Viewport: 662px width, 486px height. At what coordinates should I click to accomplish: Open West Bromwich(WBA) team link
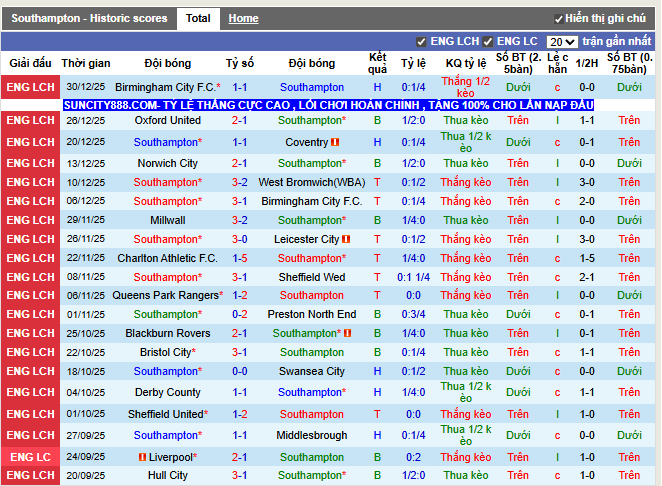tap(312, 182)
